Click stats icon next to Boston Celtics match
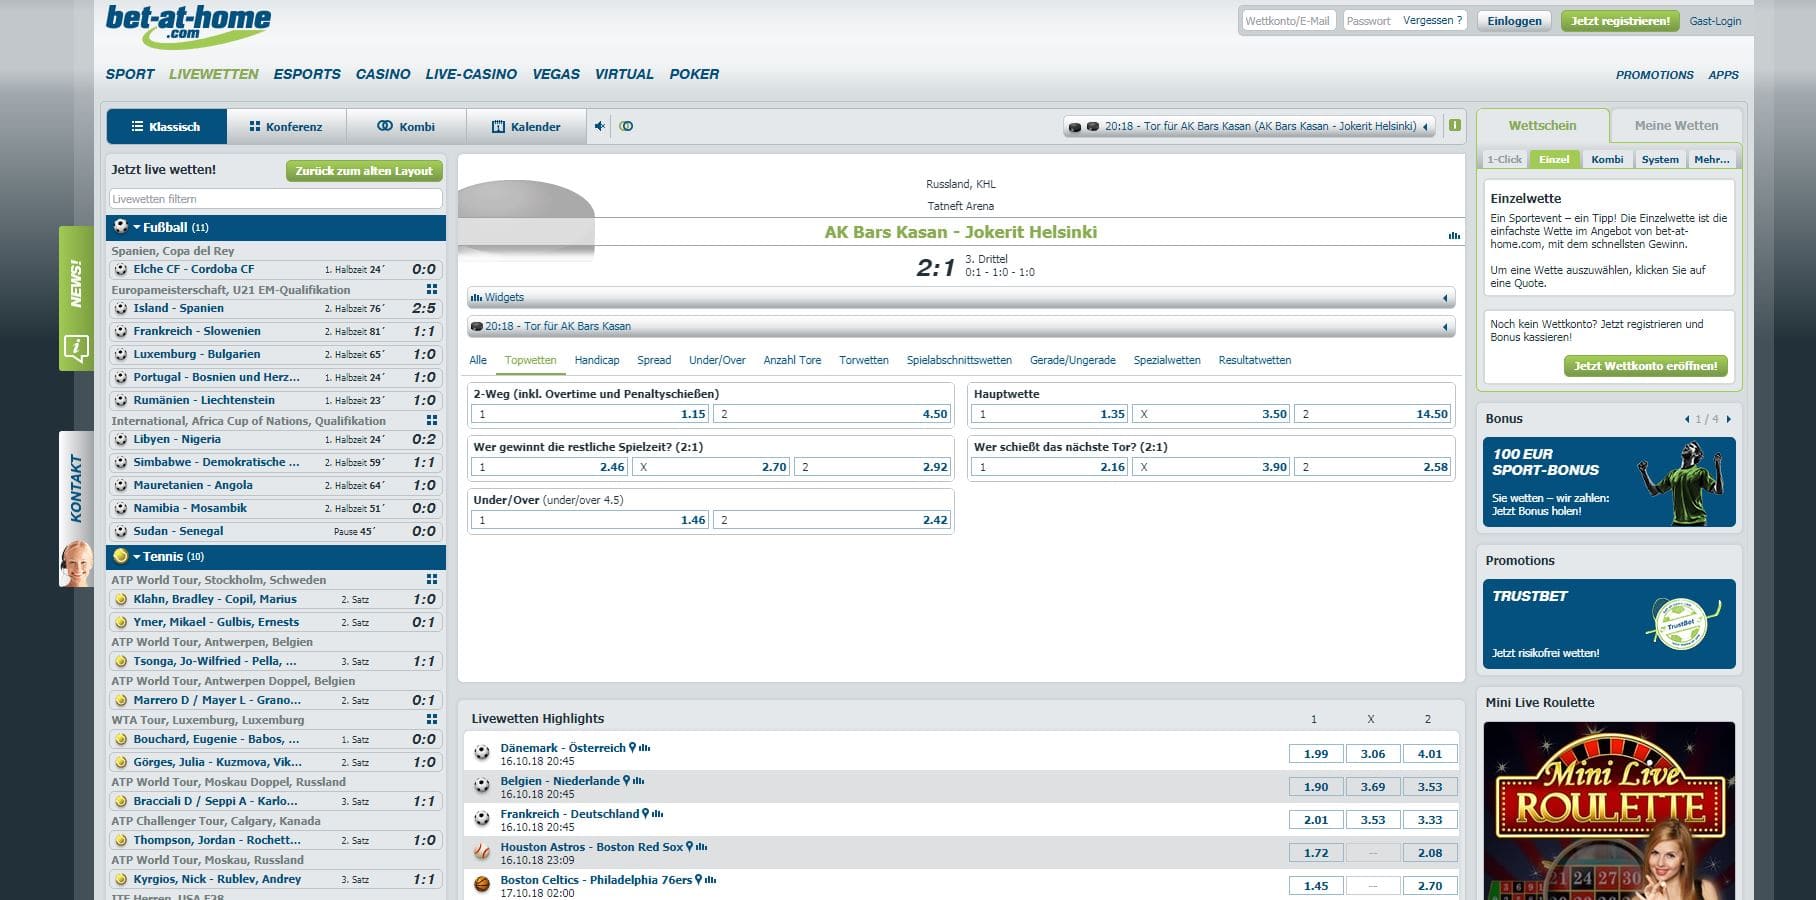 click(711, 880)
